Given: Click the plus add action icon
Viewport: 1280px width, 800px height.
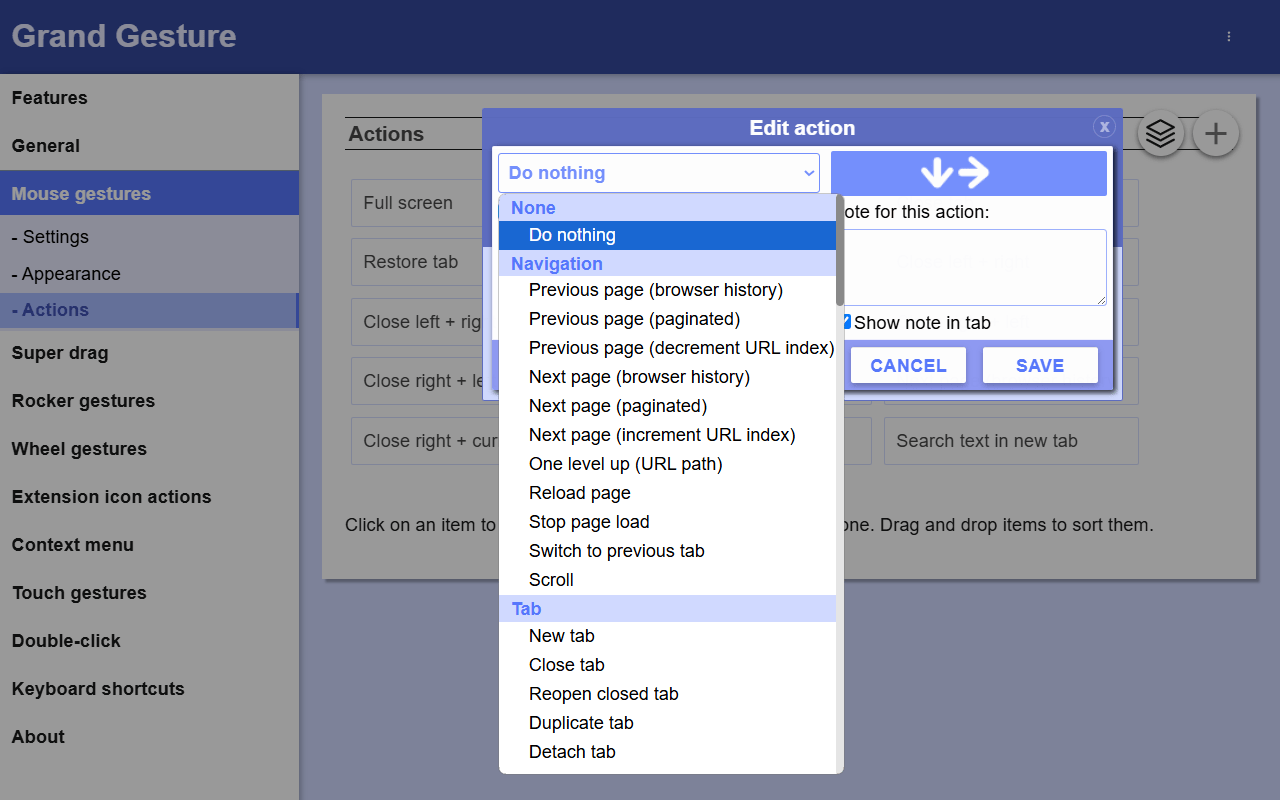Looking at the screenshot, I should (x=1216, y=133).
